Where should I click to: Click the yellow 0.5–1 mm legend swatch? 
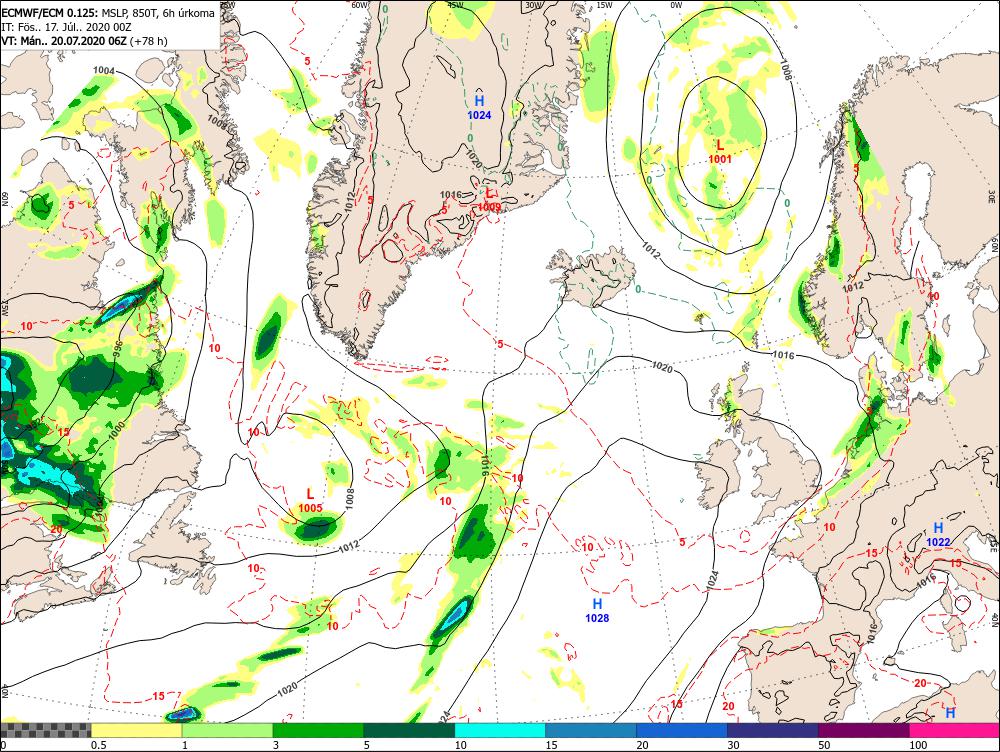[136, 730]
